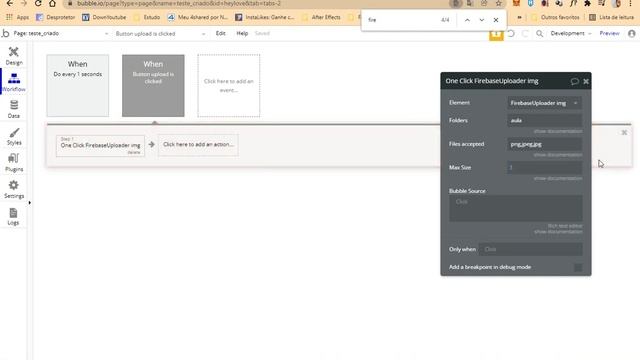
Task: Open the Help menu
Action: point(242,33)
